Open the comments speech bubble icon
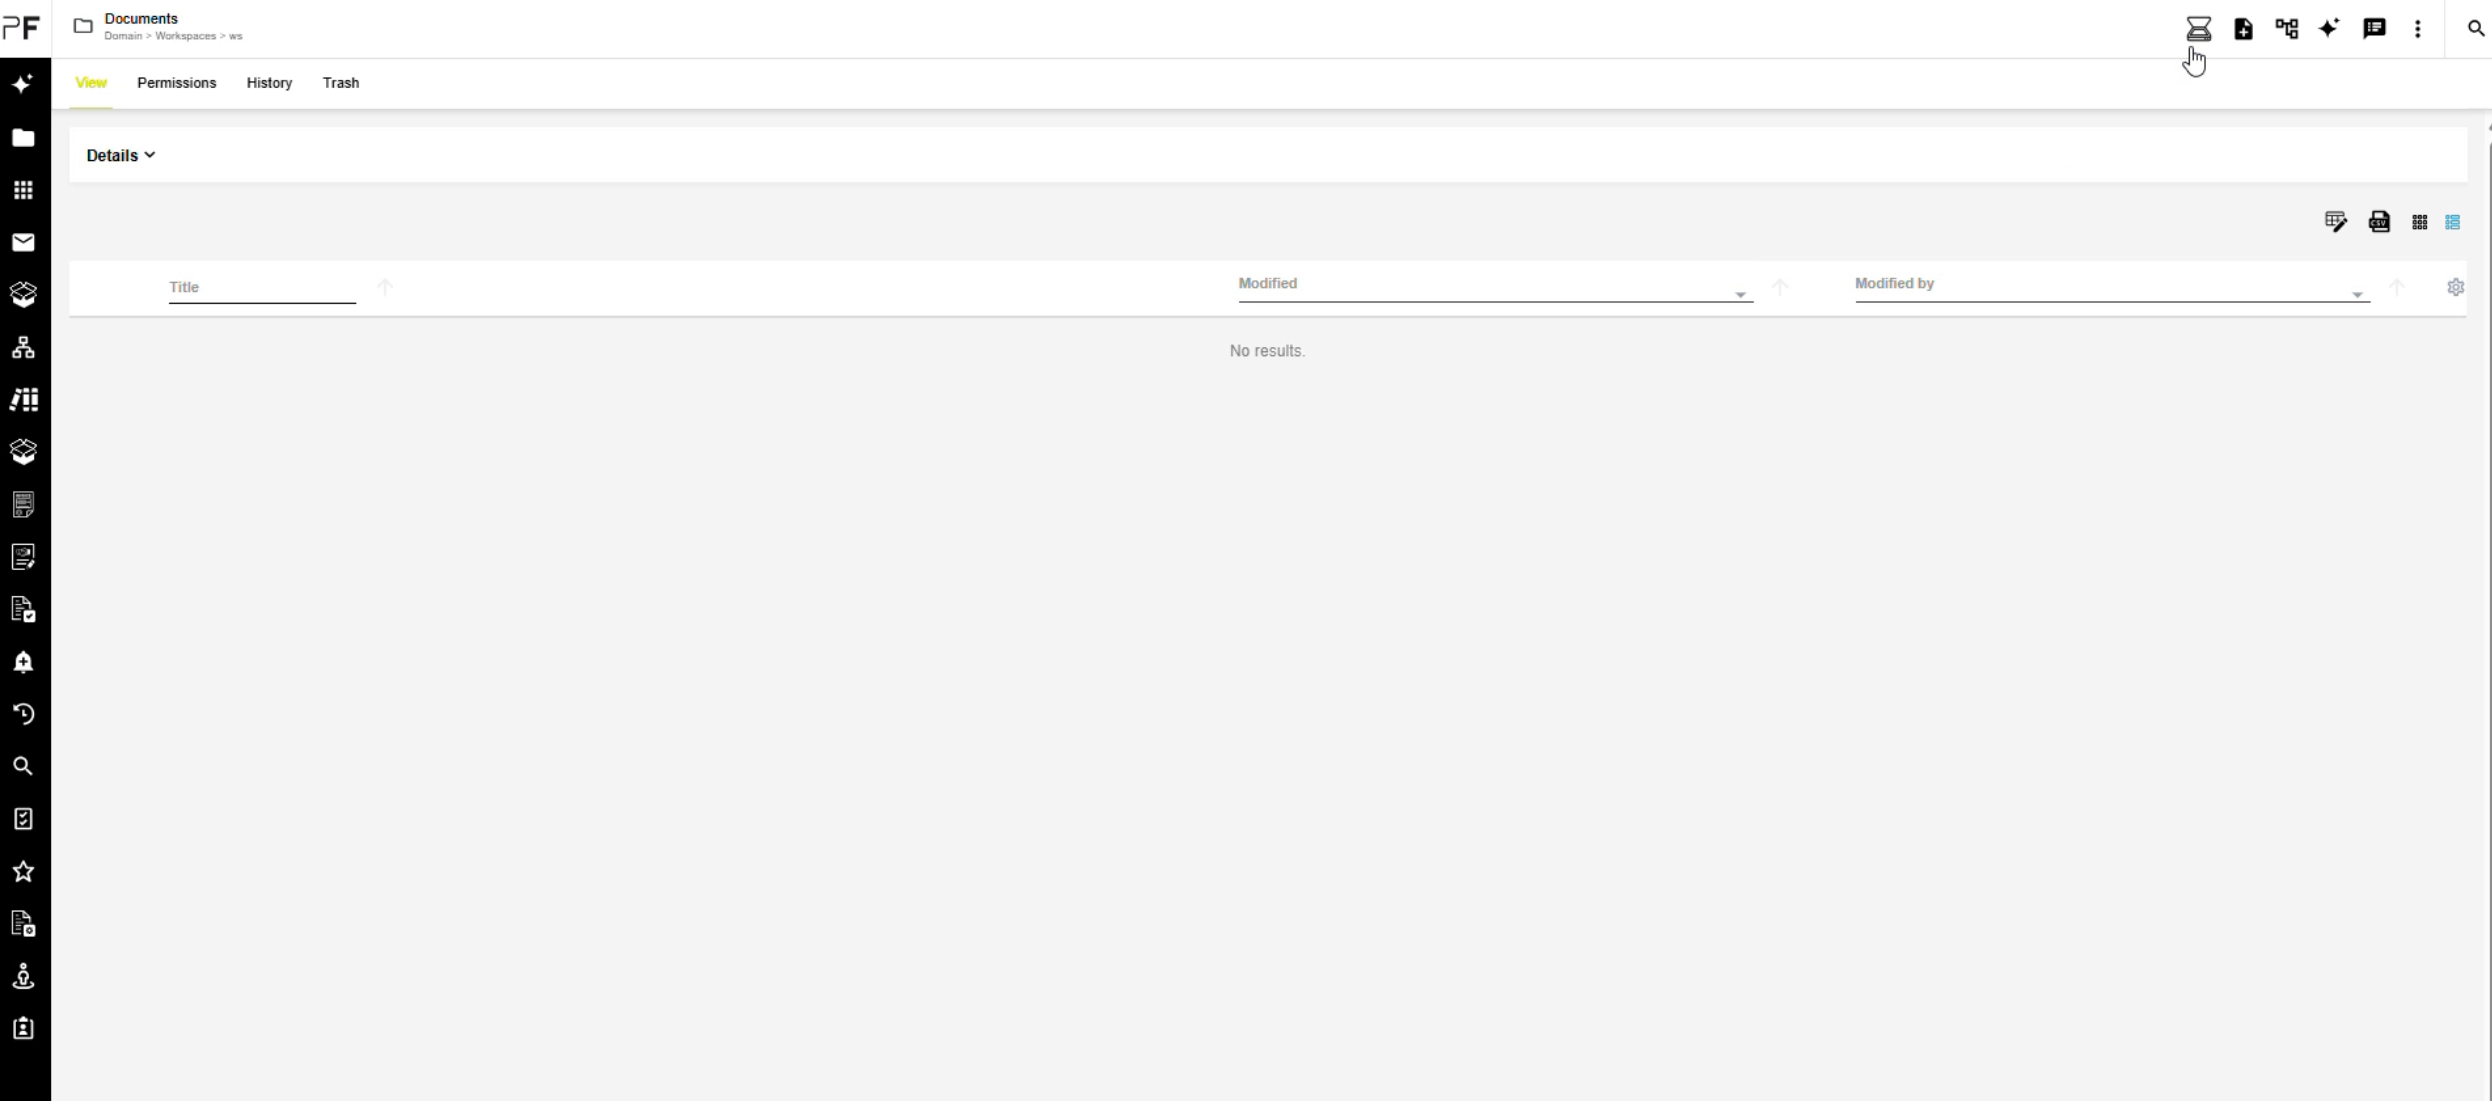The image size is (2492, 1101). (2374, 29)
